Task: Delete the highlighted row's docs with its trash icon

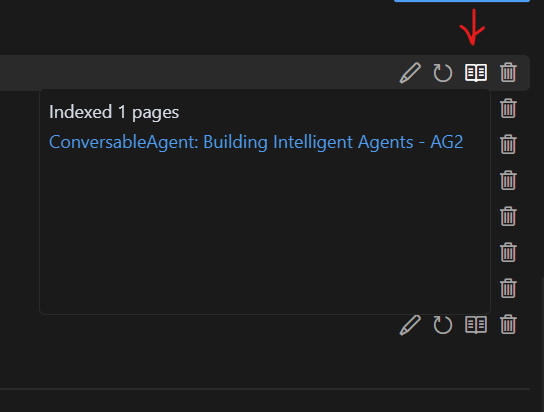Action: [508, 72]
